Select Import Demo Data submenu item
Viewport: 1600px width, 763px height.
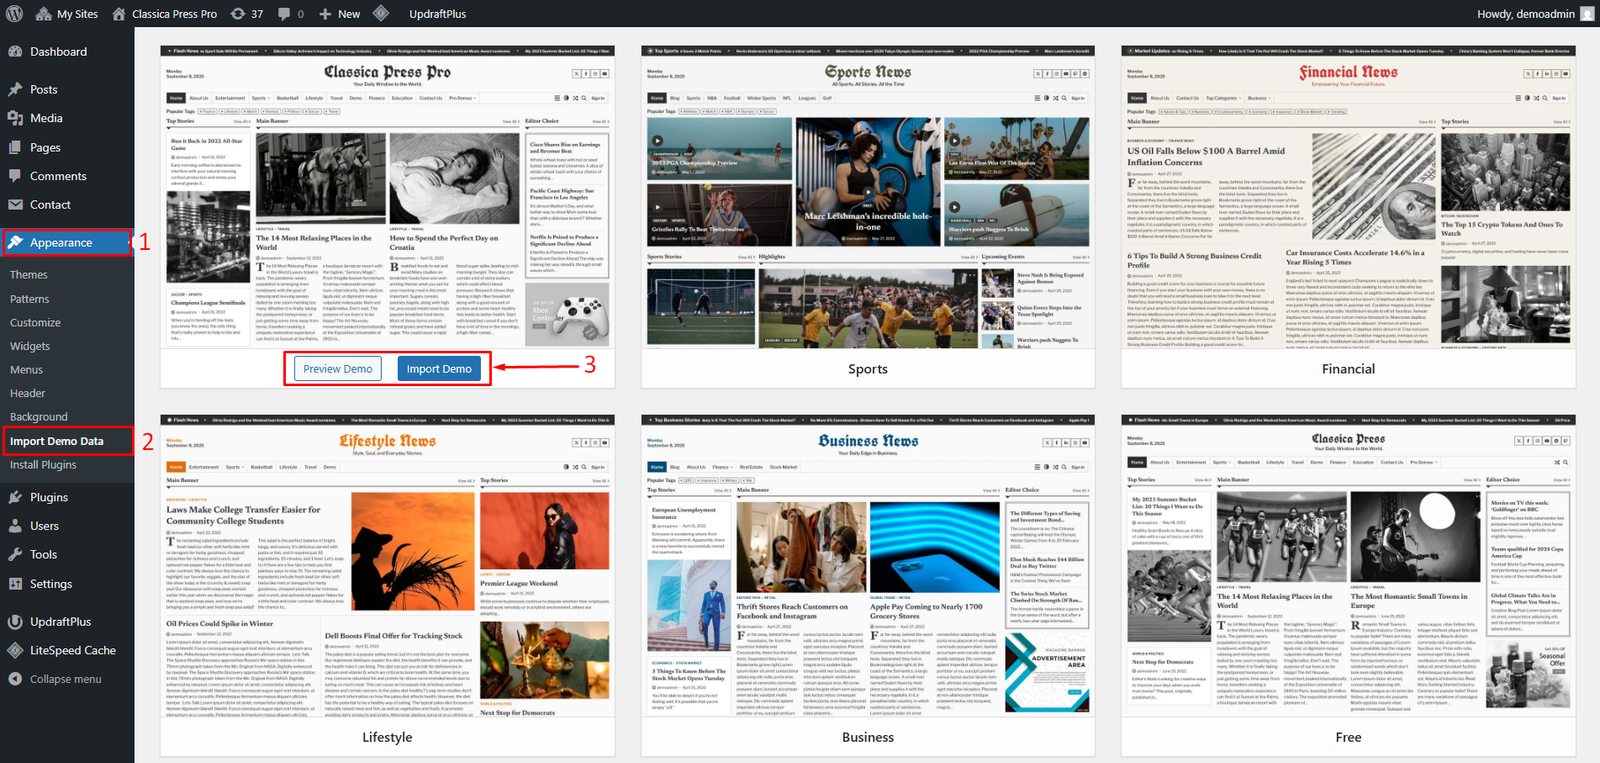tap(57, 441)
